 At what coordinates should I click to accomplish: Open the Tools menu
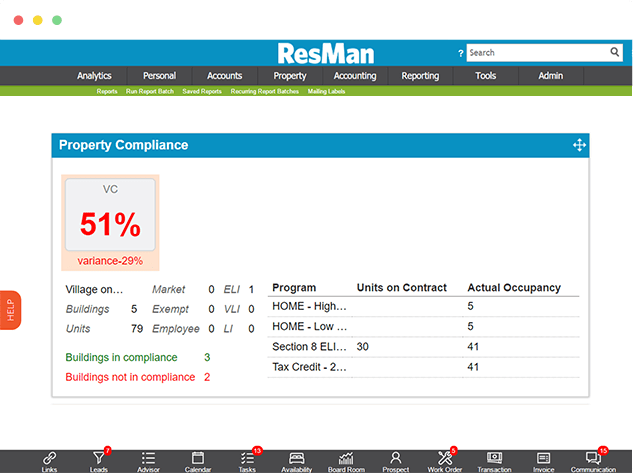click(x=485, y=76)
